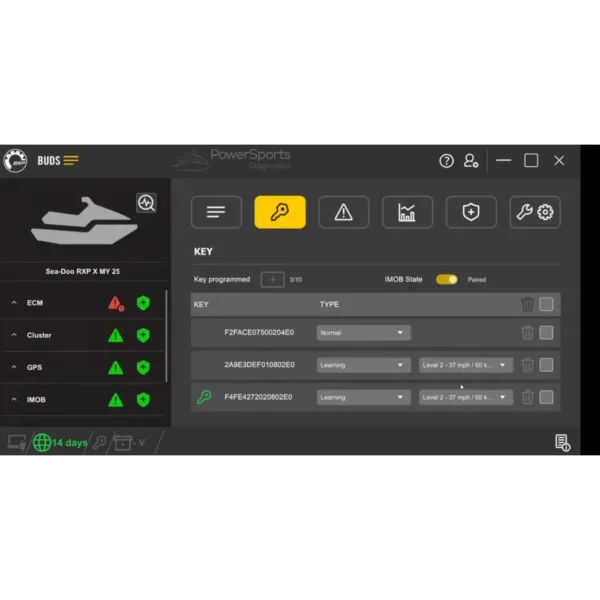Viewport: 600px width, 600px height.
Task: Add a new key with plus button
Action: pyautogui.click(x=272, y=280)
